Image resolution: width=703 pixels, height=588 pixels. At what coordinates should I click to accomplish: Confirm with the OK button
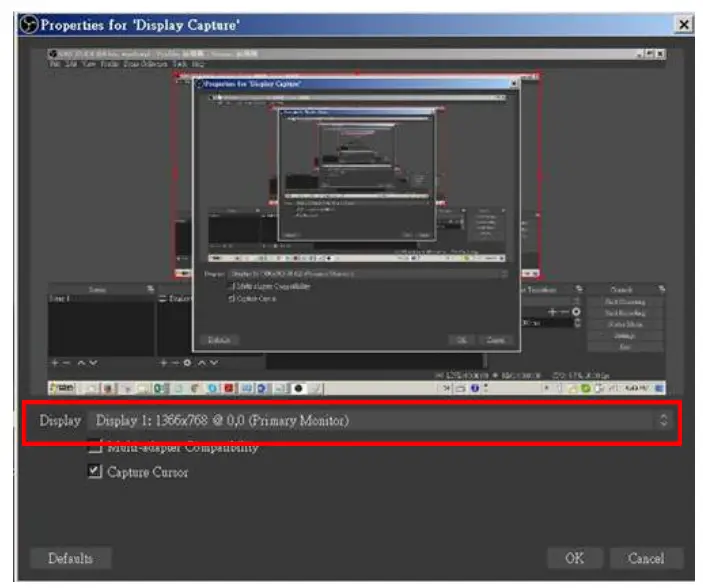point(575,558)
